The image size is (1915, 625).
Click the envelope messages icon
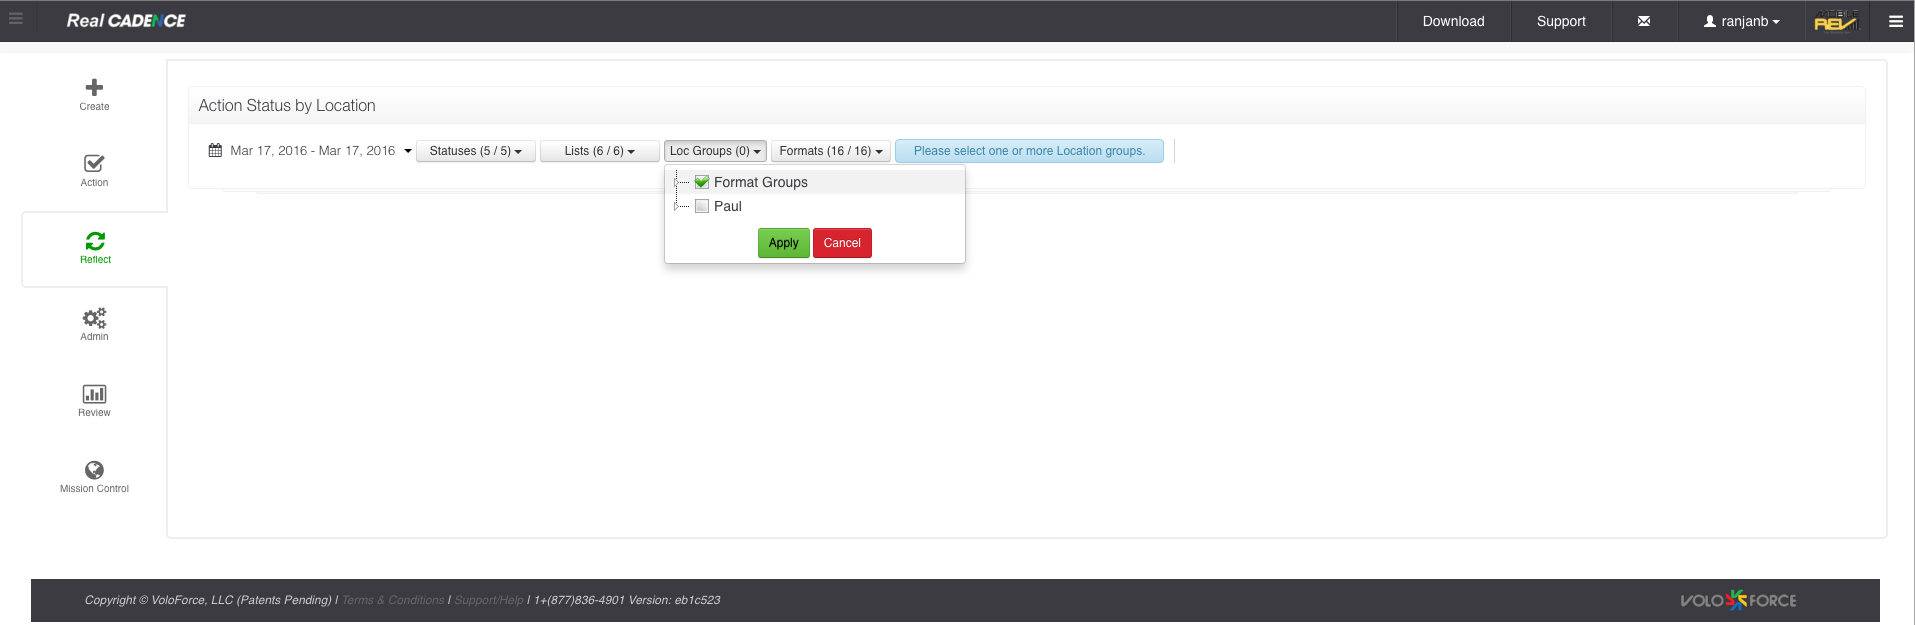pyautogui.click(x=1644, y=21)
